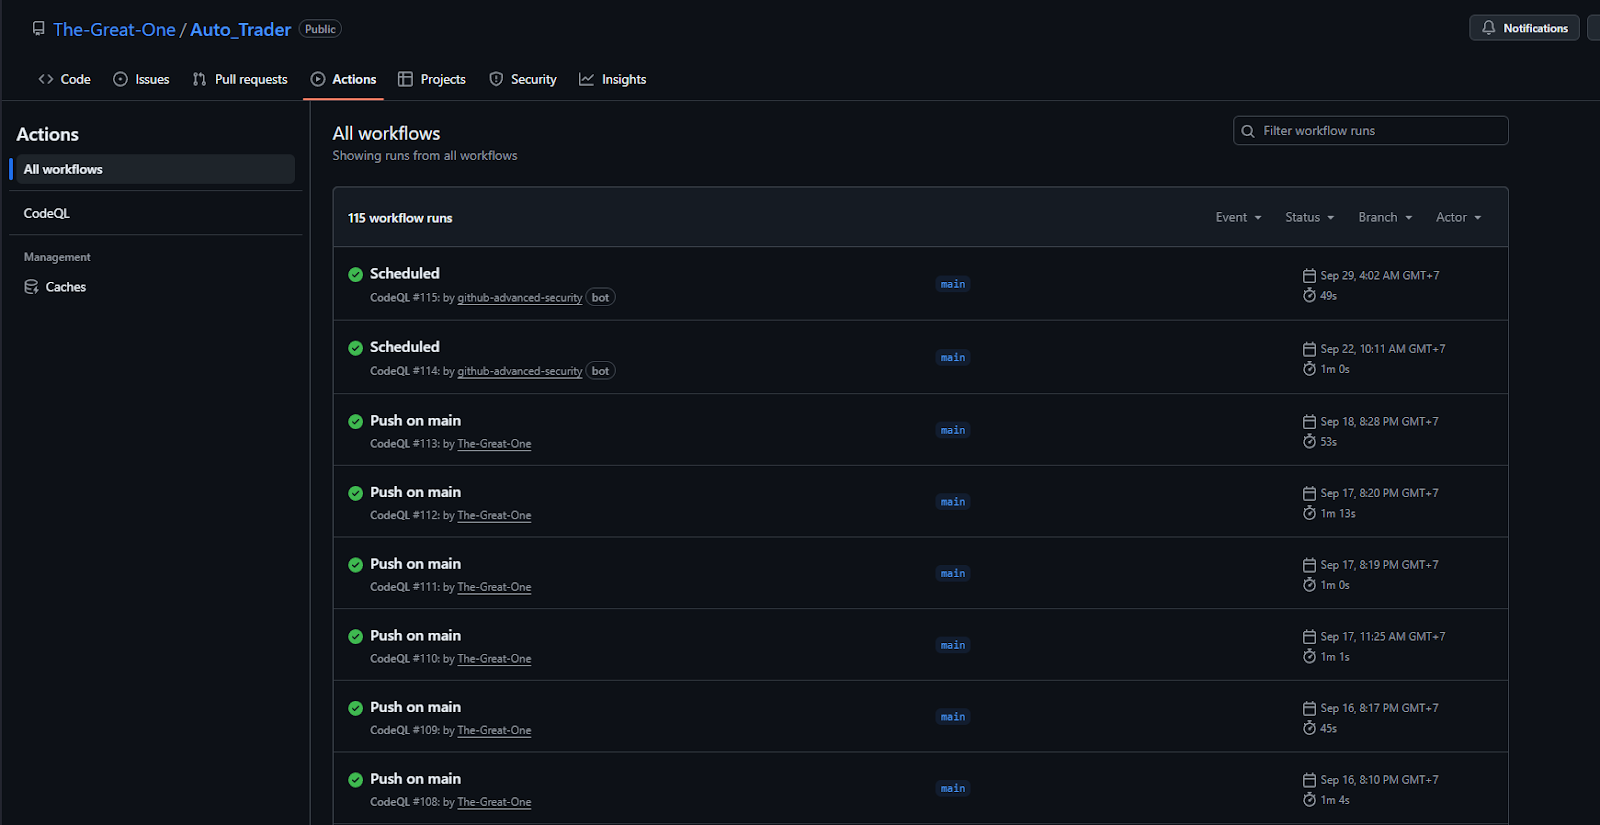Image resolution: width=1600 pixels, height=825 pixels.
Task: Click calendar icon next to Sep 29 date
Action: [x=1309, y=276]
